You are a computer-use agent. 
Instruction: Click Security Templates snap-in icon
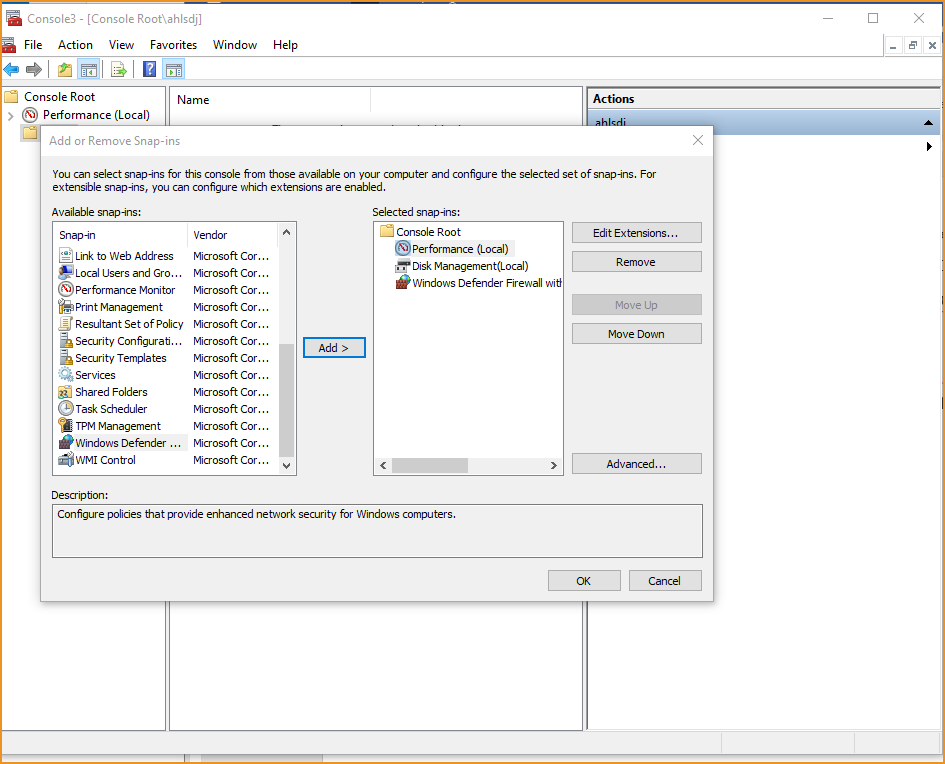coord(66,357)
